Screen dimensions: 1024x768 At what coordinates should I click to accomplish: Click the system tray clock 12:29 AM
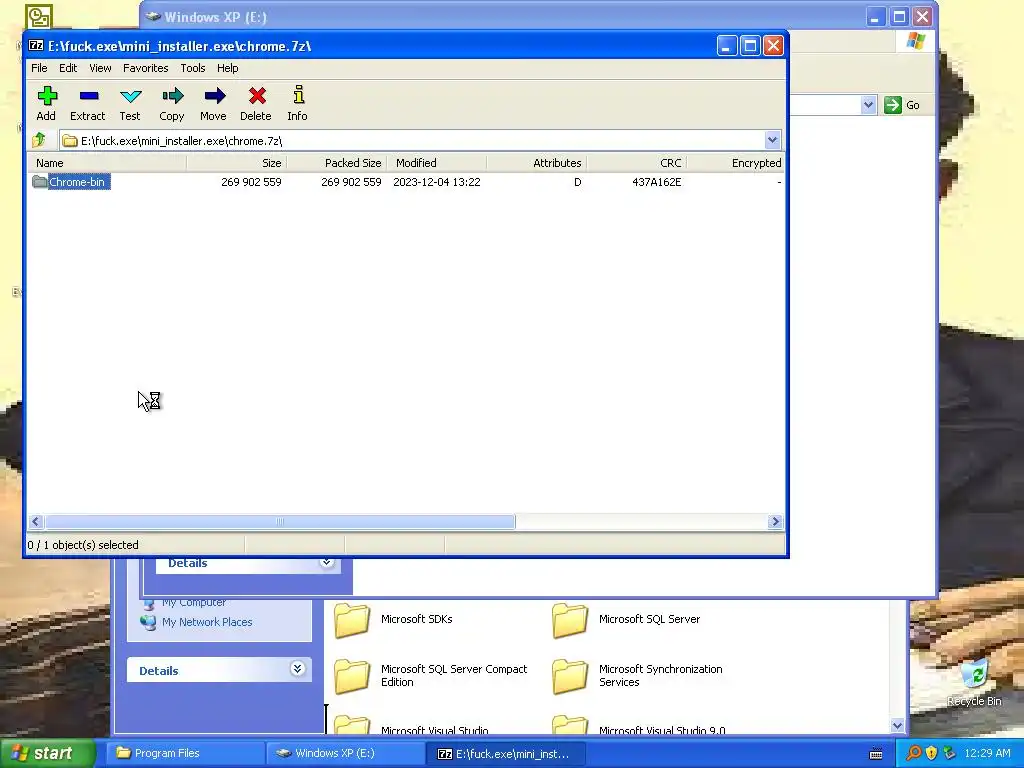[x=987, y=753]
